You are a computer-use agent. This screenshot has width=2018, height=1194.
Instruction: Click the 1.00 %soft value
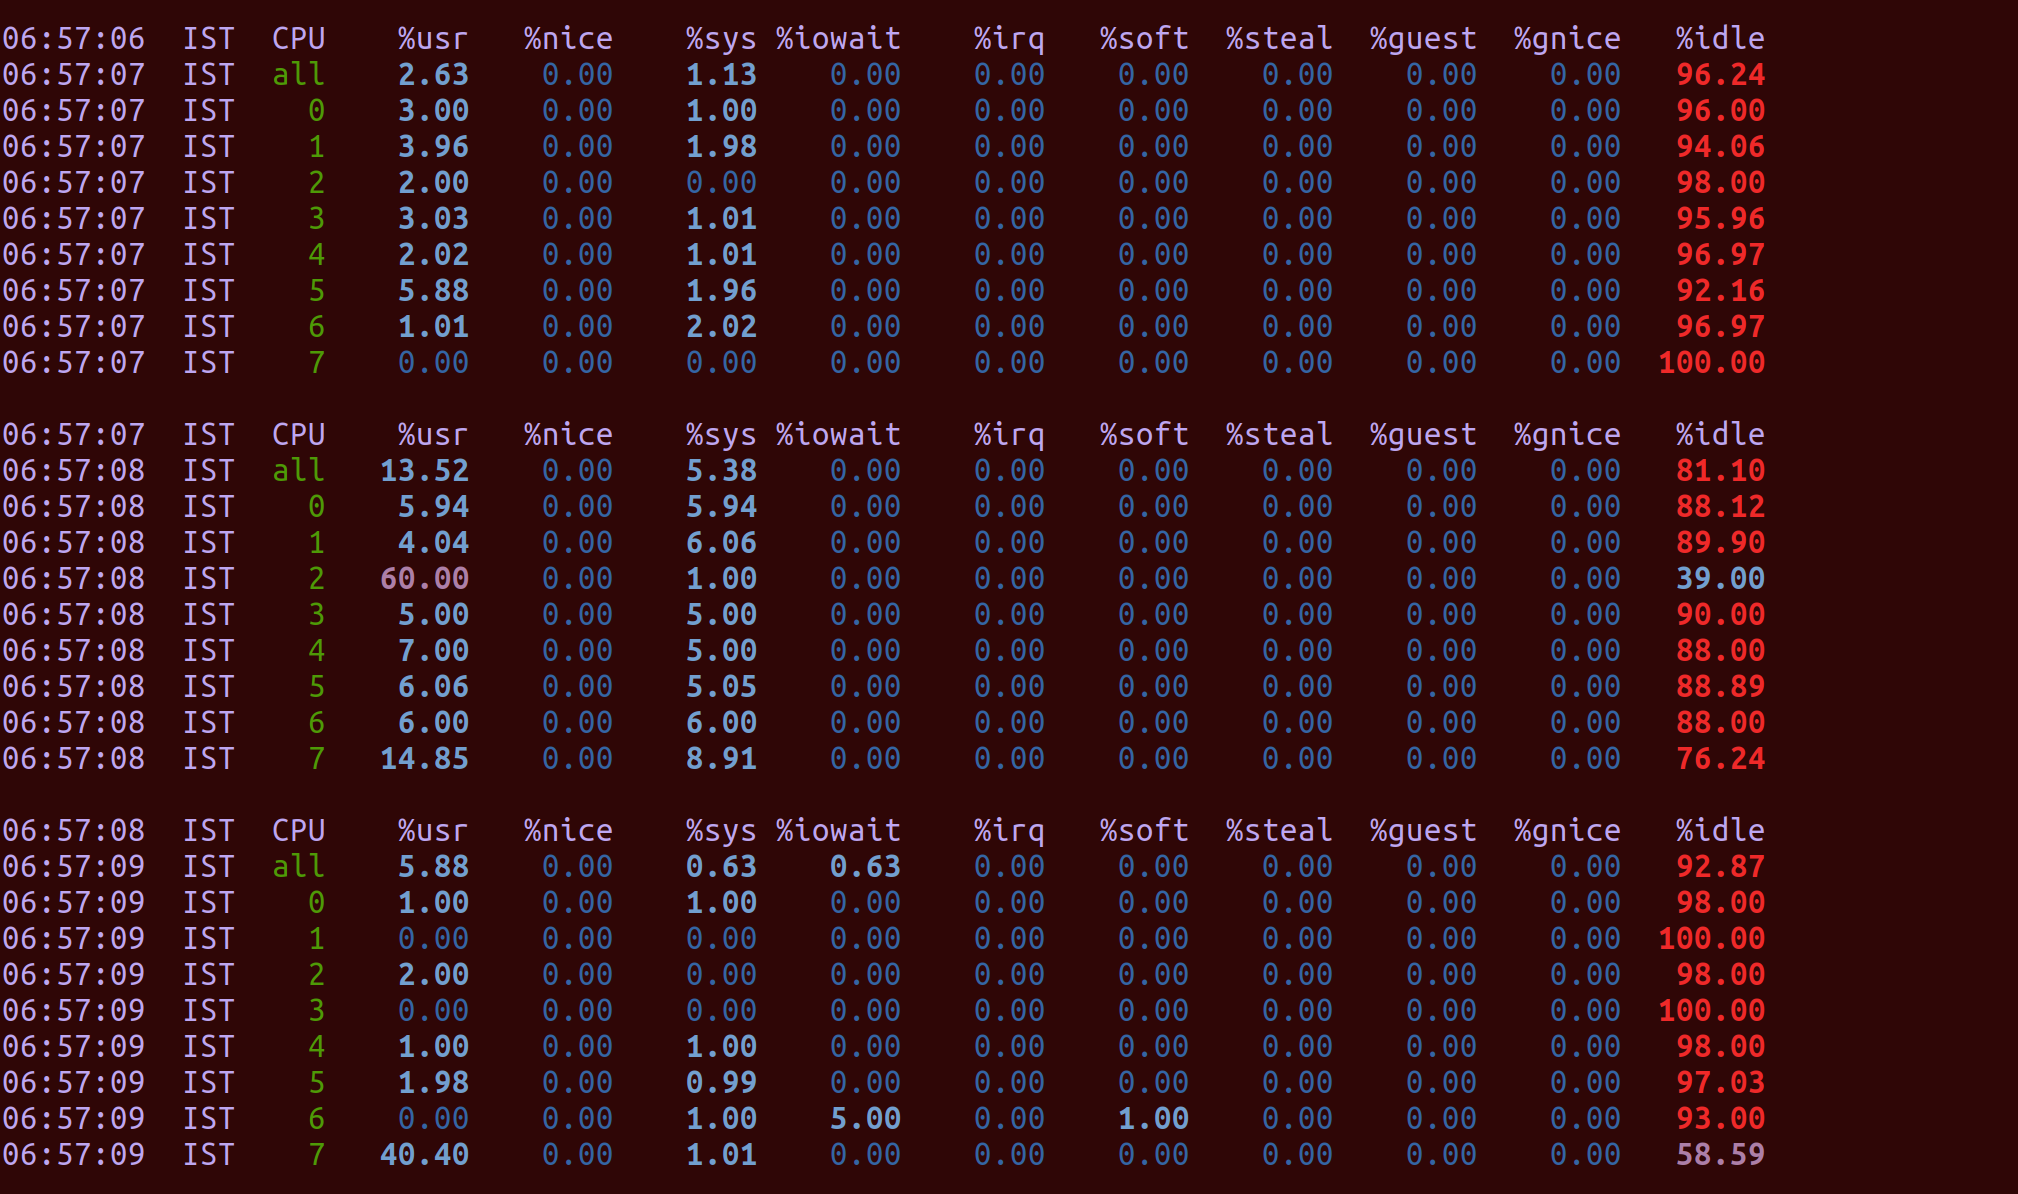point(1153,1119)
